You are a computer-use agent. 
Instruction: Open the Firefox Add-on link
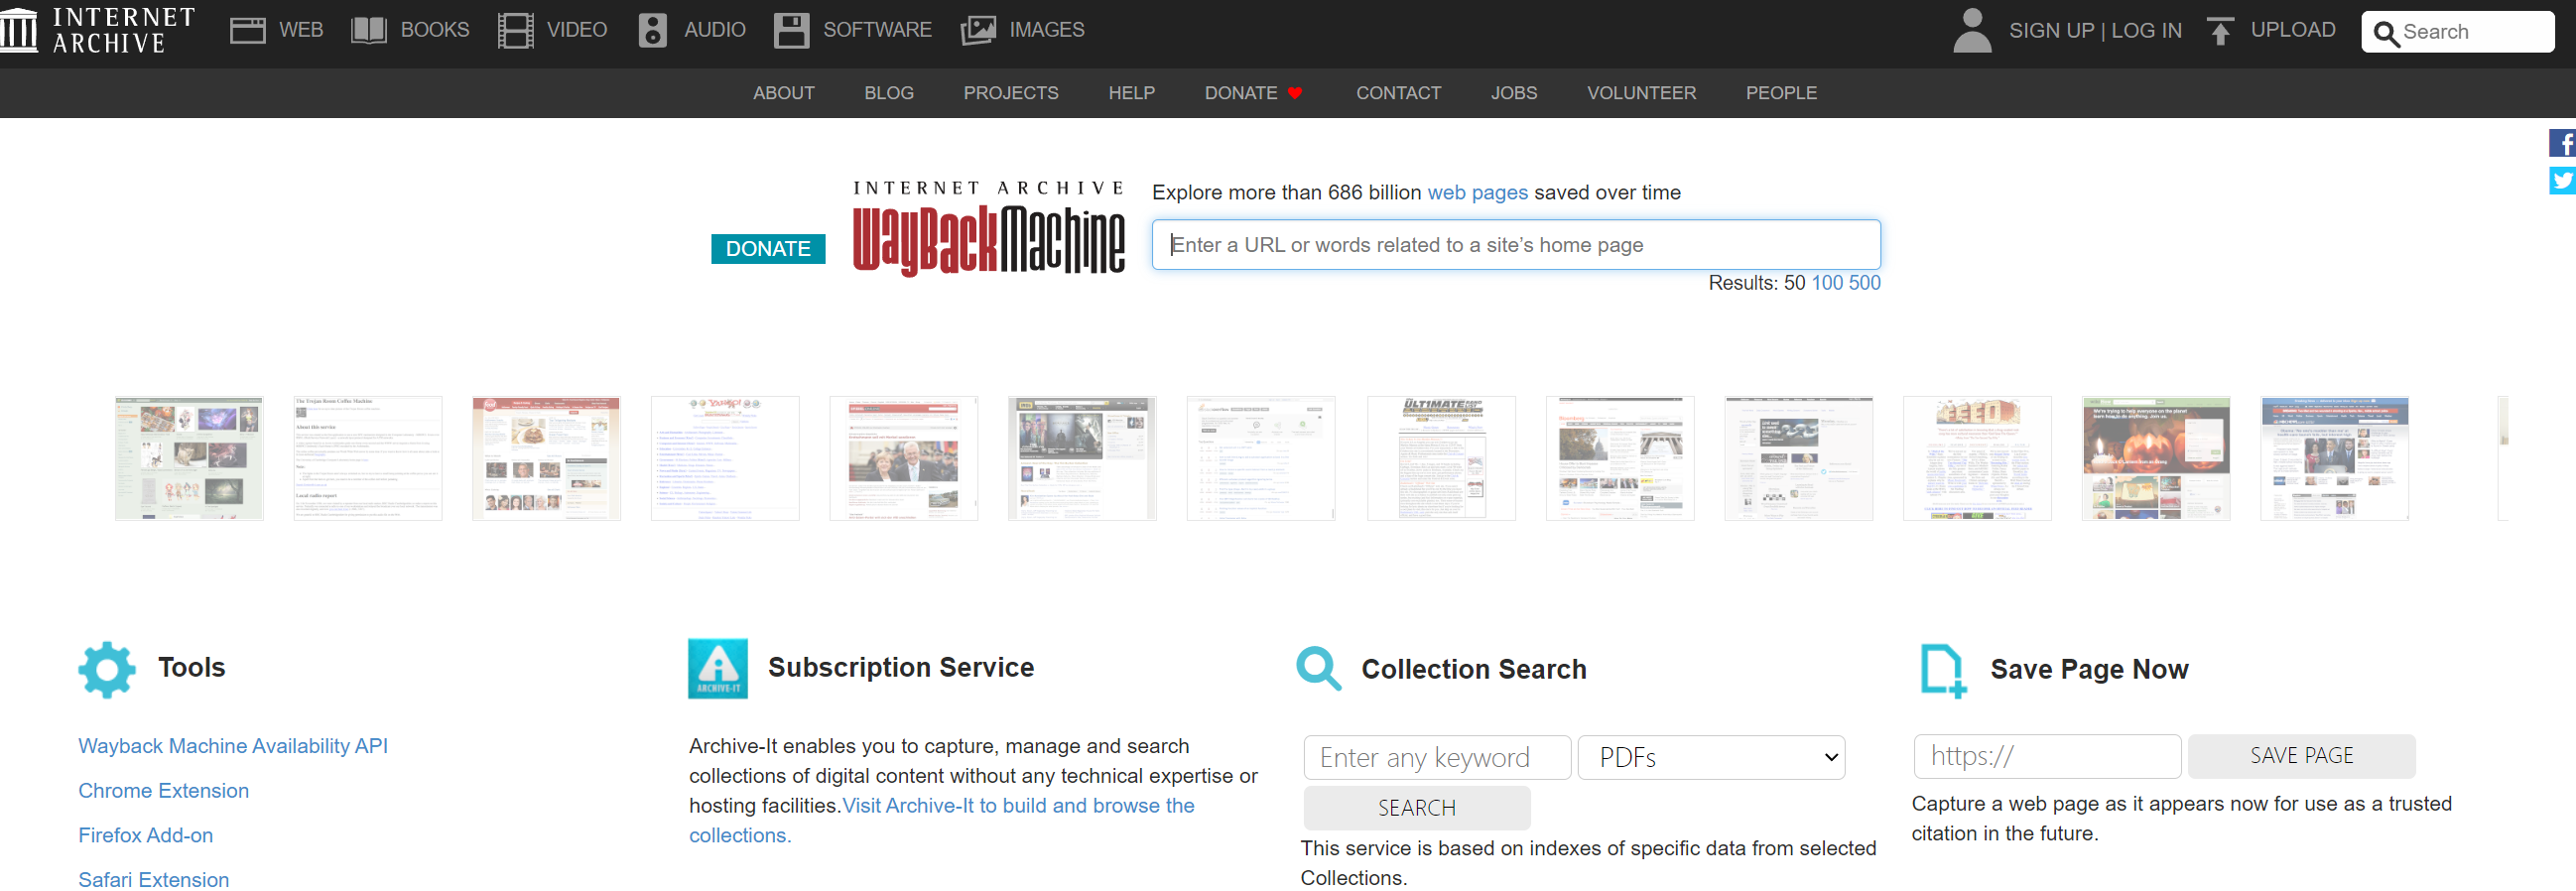146,835
